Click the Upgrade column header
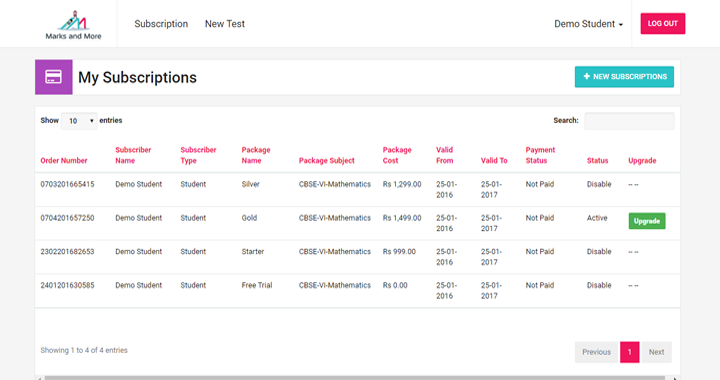 [x=642, y=161]
